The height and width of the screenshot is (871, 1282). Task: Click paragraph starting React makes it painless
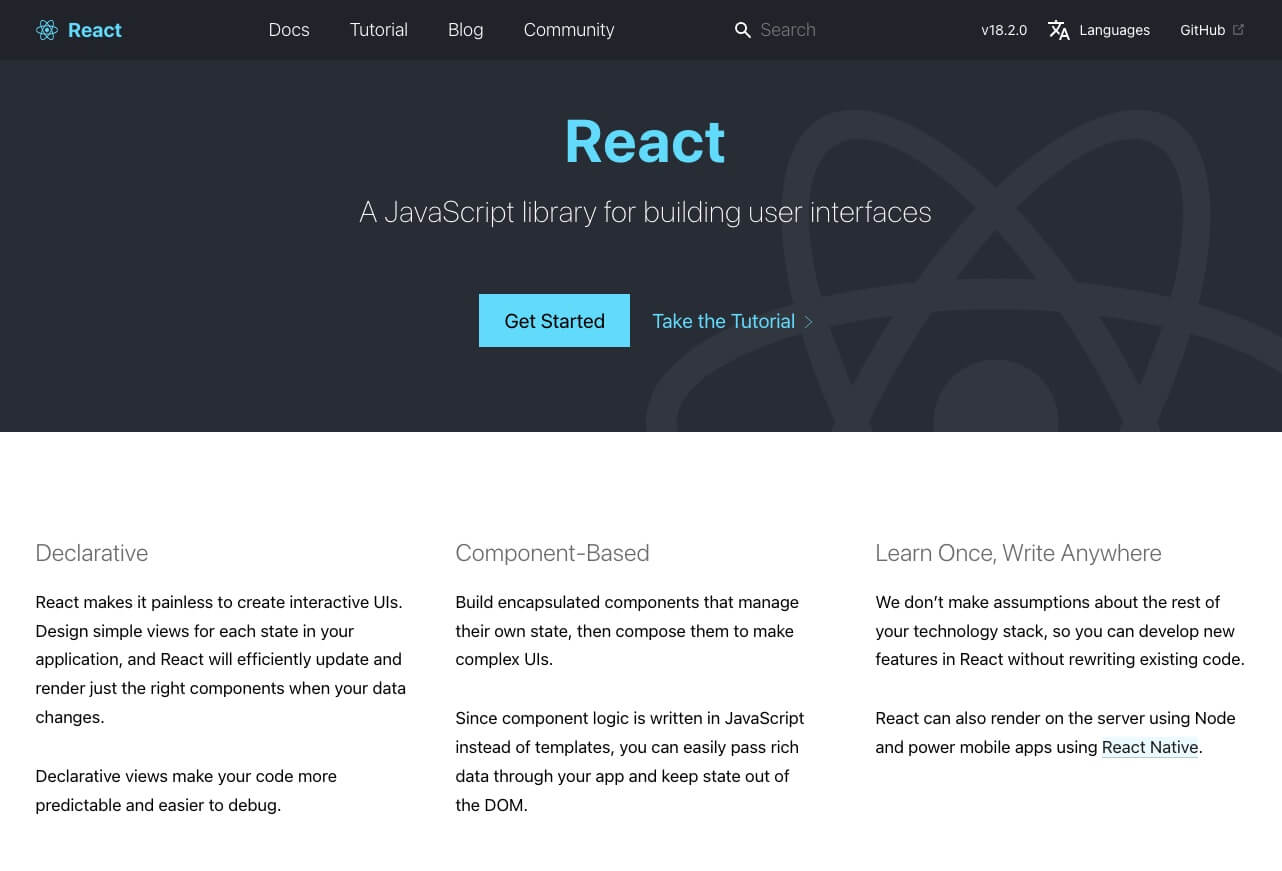click(x=221, y=660)
